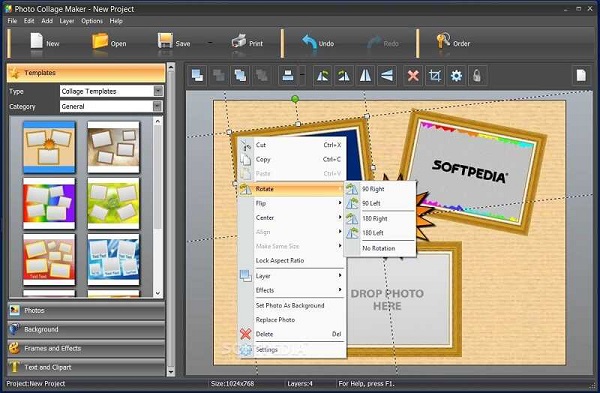This screenshot has width=600, height=393.
Task: Select the rainbow collage template thumbnail
Action: click(49, 204)
